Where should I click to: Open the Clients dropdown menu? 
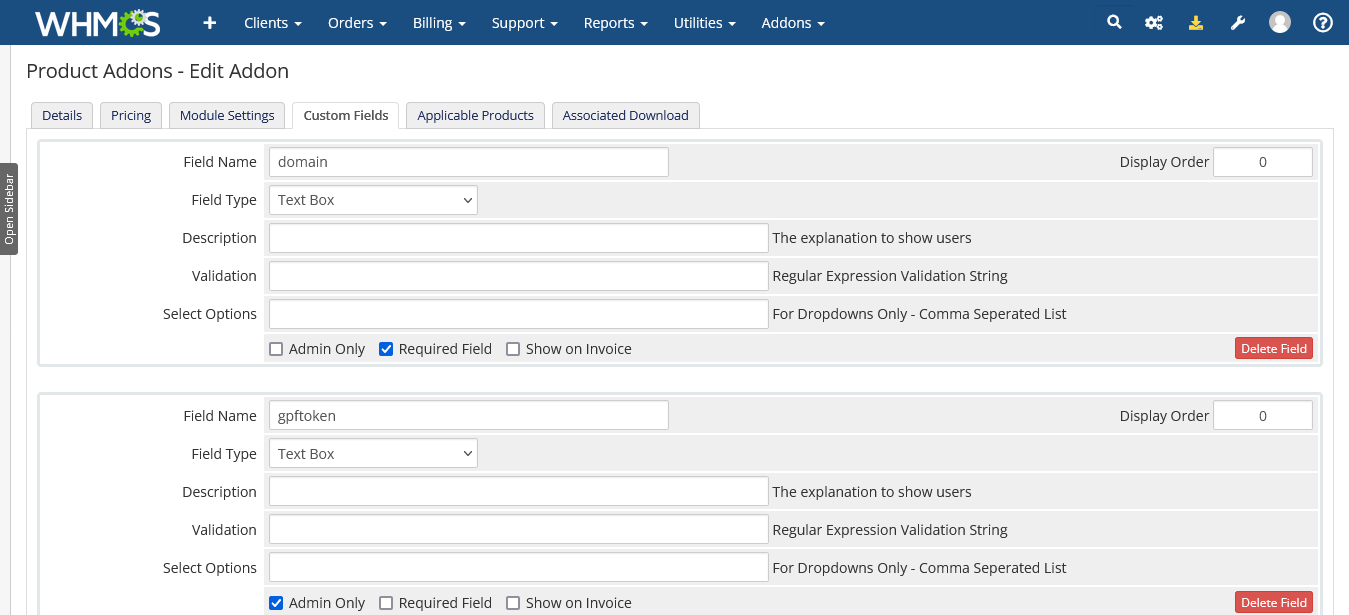click(x=273, y=23)
